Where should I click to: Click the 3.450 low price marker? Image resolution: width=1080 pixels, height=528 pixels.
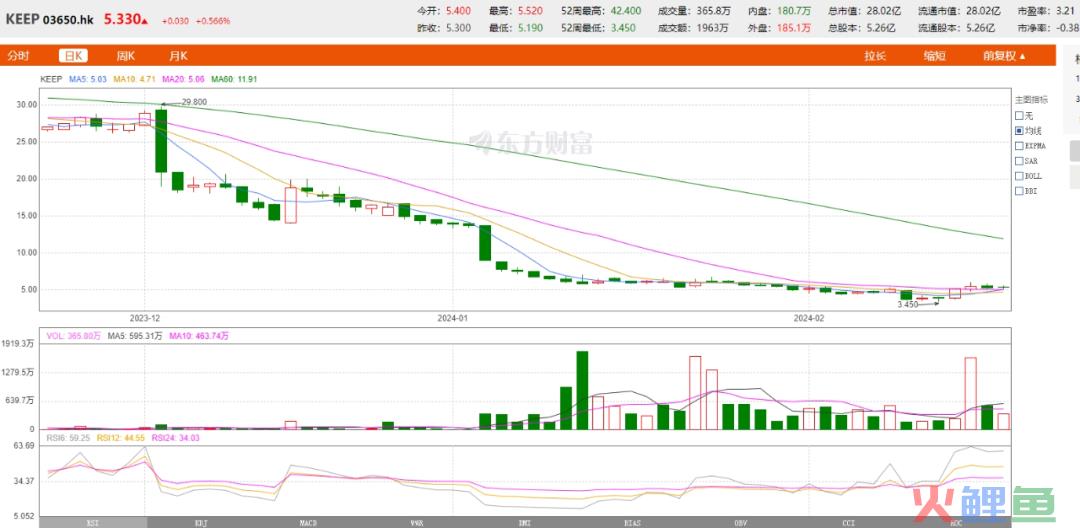click(907, 304)
